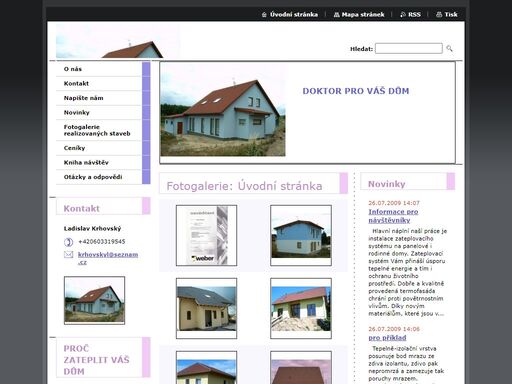Viewport: 512px width, 384px height.
Task: Click the home icon beside Úvodní stránka
Action: 264,15
